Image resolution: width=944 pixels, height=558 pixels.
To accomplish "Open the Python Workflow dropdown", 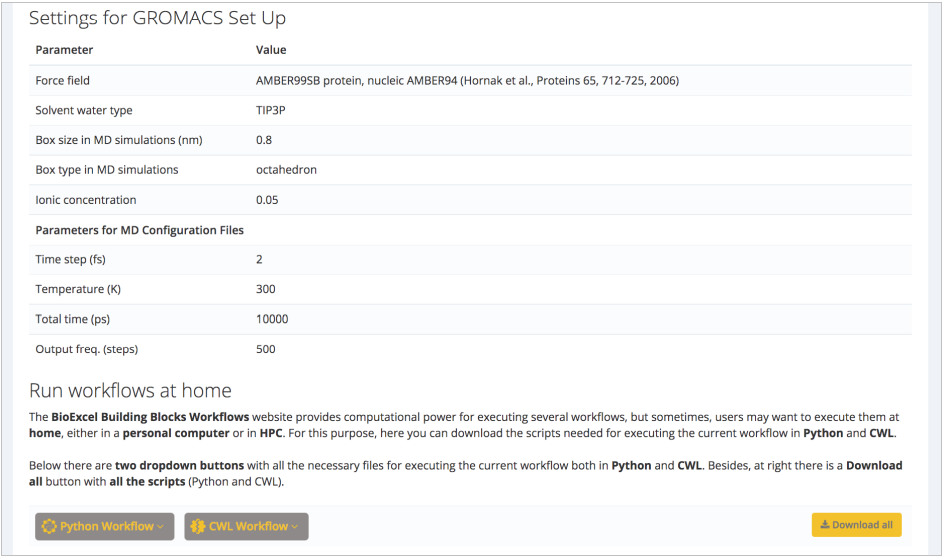I will tap(105, 526).
